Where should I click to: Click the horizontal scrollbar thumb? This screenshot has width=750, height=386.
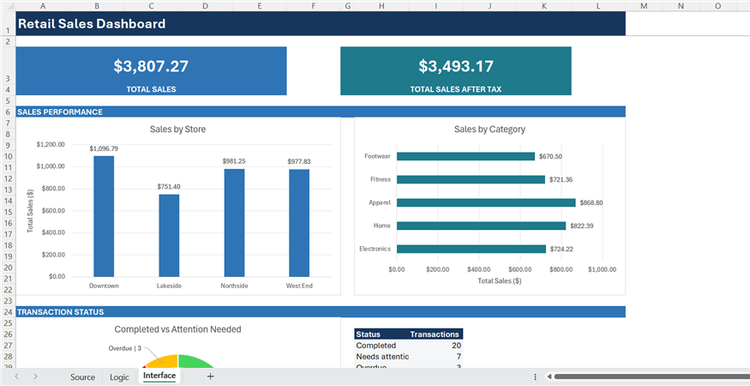point(651,377)
